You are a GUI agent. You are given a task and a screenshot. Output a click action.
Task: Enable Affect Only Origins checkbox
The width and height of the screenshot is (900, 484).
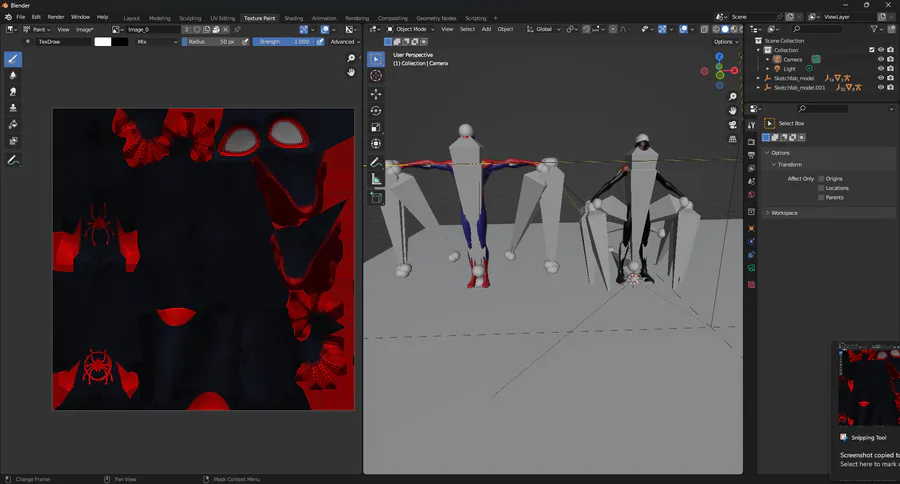coord(821,179)
